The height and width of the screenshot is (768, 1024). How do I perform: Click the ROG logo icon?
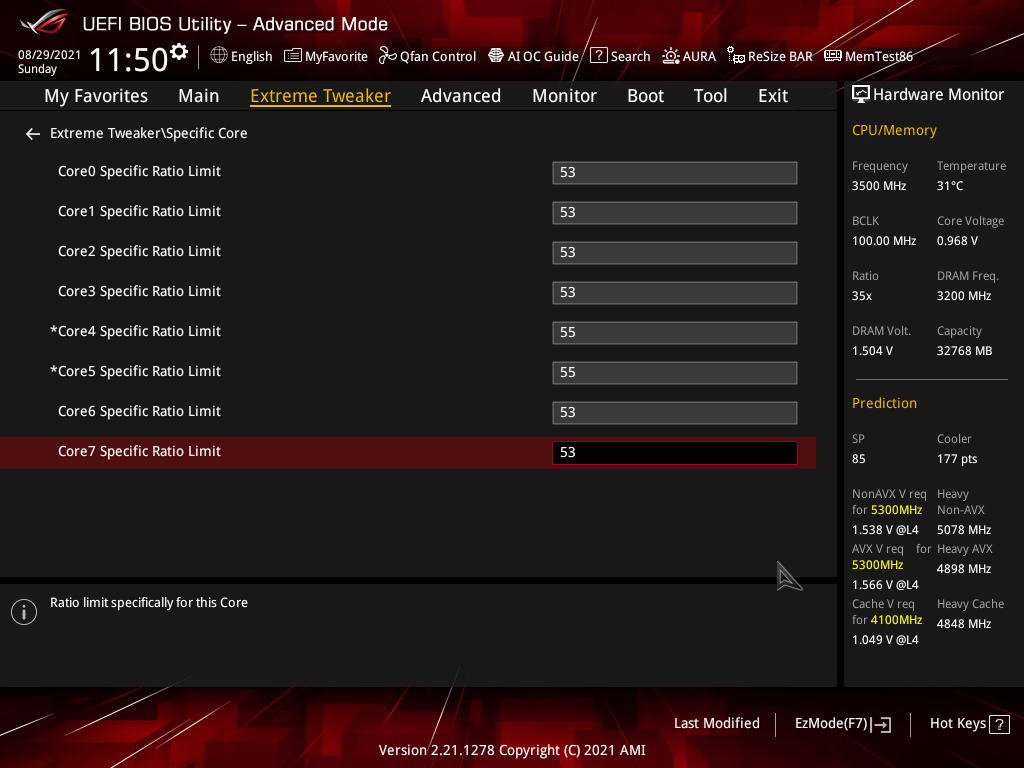tap(43, 22)
